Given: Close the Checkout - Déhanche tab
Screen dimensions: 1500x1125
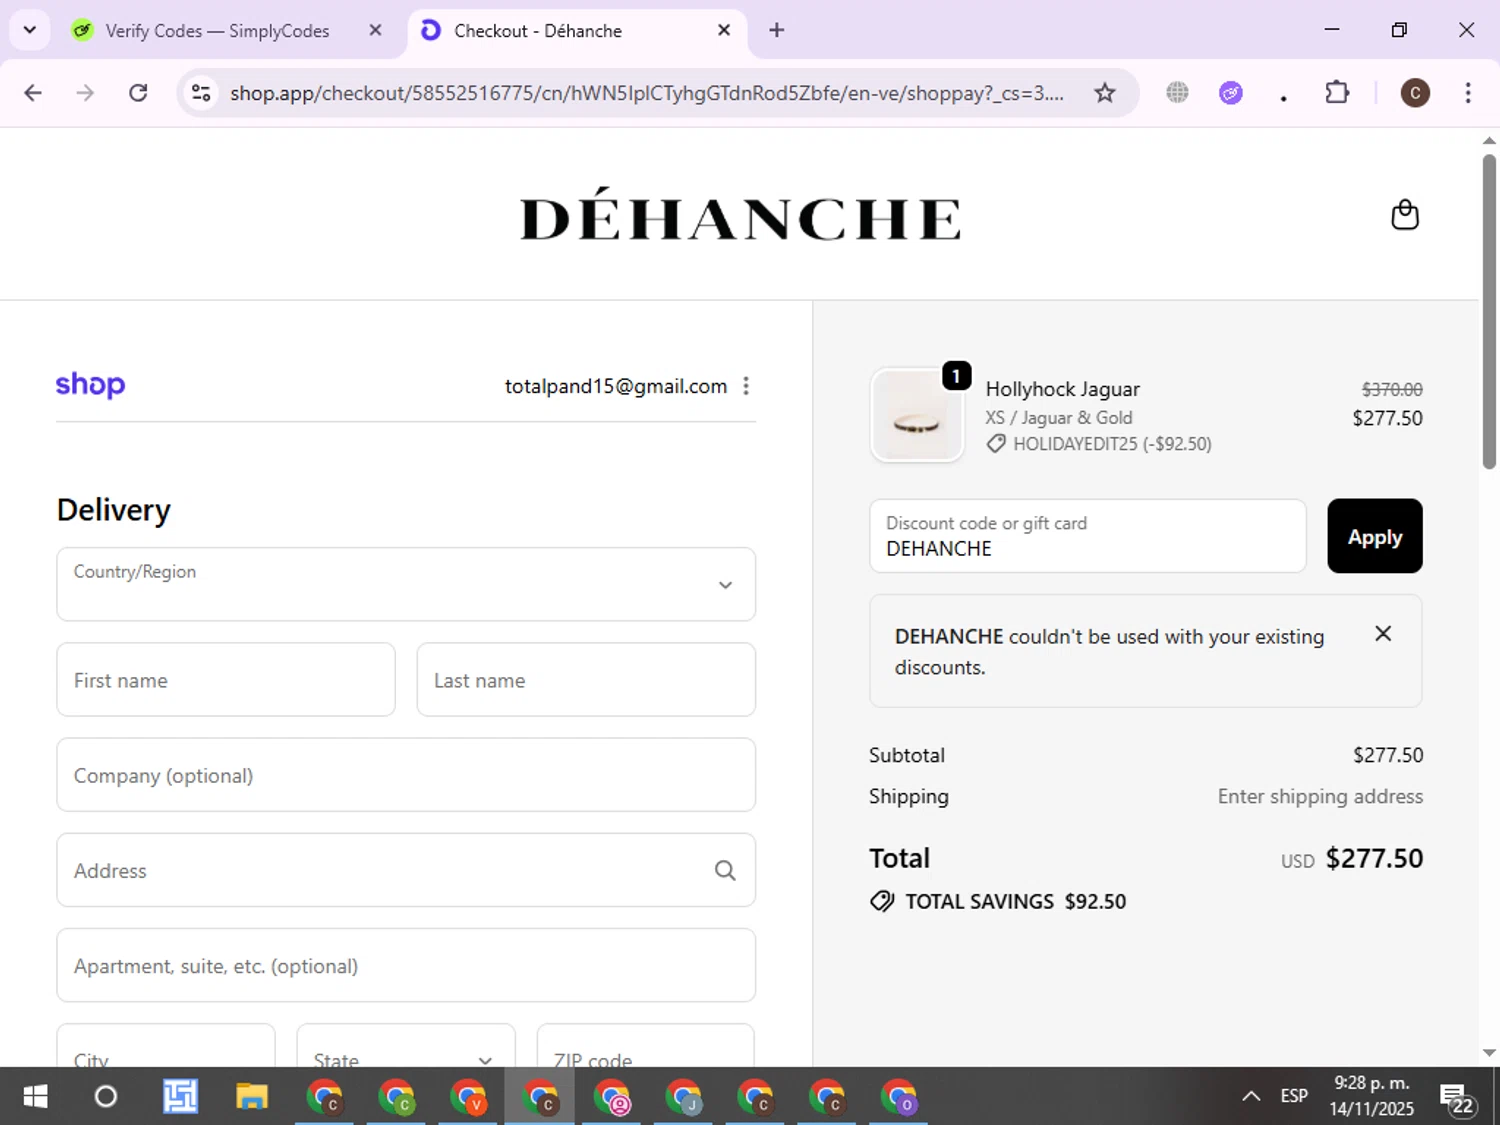Looking at the screenshot, I should pyautogui.click(x=724, y=30).
